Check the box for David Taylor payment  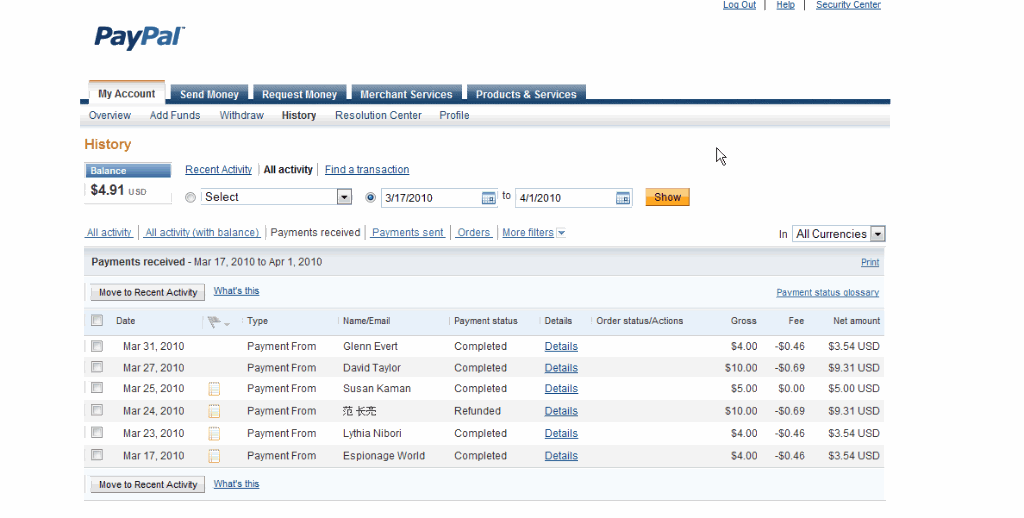(x=97, y=366)
